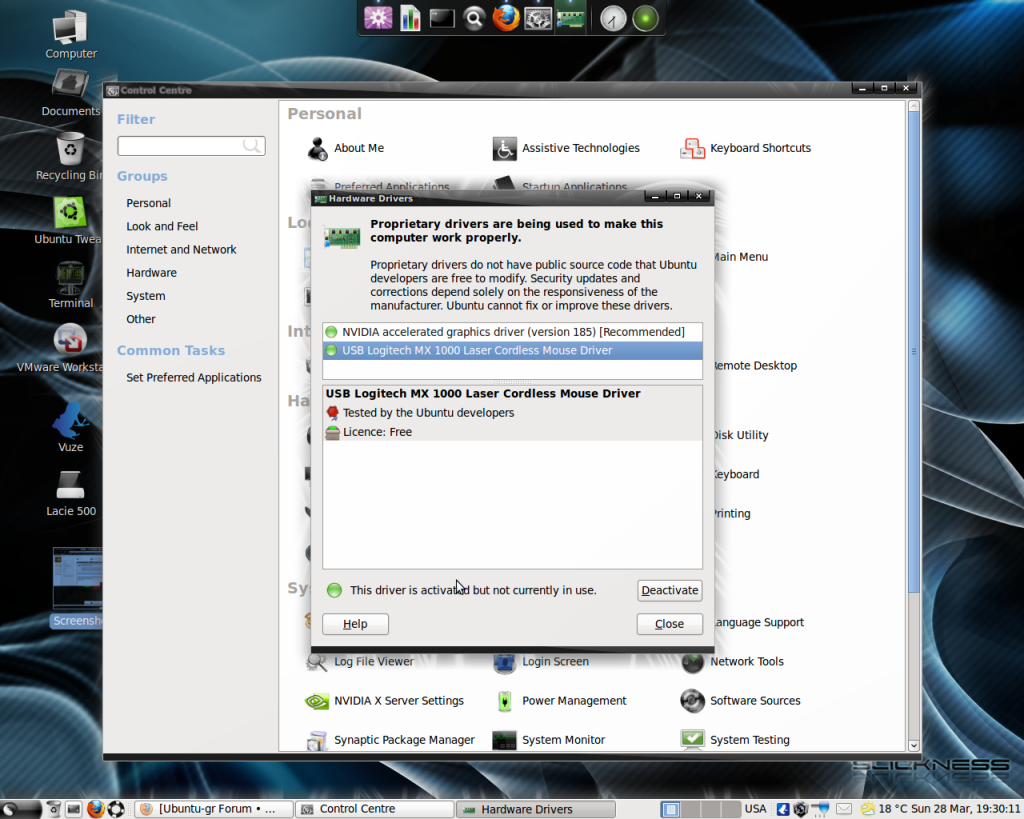Click Control Centre vertical scrollbar
Viewport: 1024px width, 819px height.
[x=914, y=353]
